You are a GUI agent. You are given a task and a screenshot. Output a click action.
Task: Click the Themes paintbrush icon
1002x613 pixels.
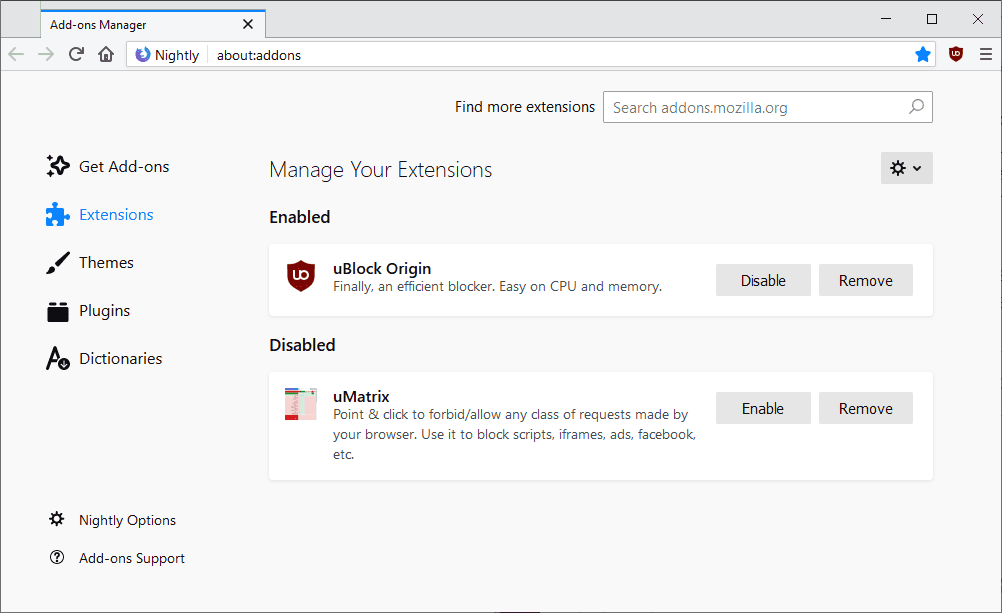pyautogui.click(x=58, y=262)
